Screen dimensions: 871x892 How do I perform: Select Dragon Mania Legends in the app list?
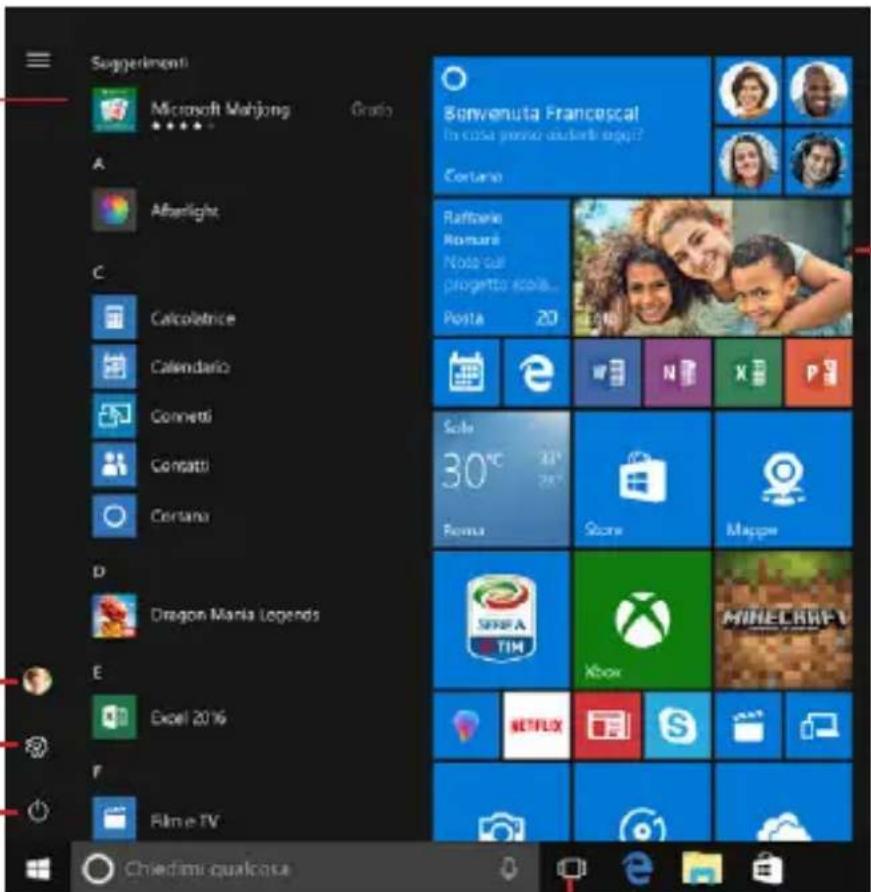(x=232, y=615)
